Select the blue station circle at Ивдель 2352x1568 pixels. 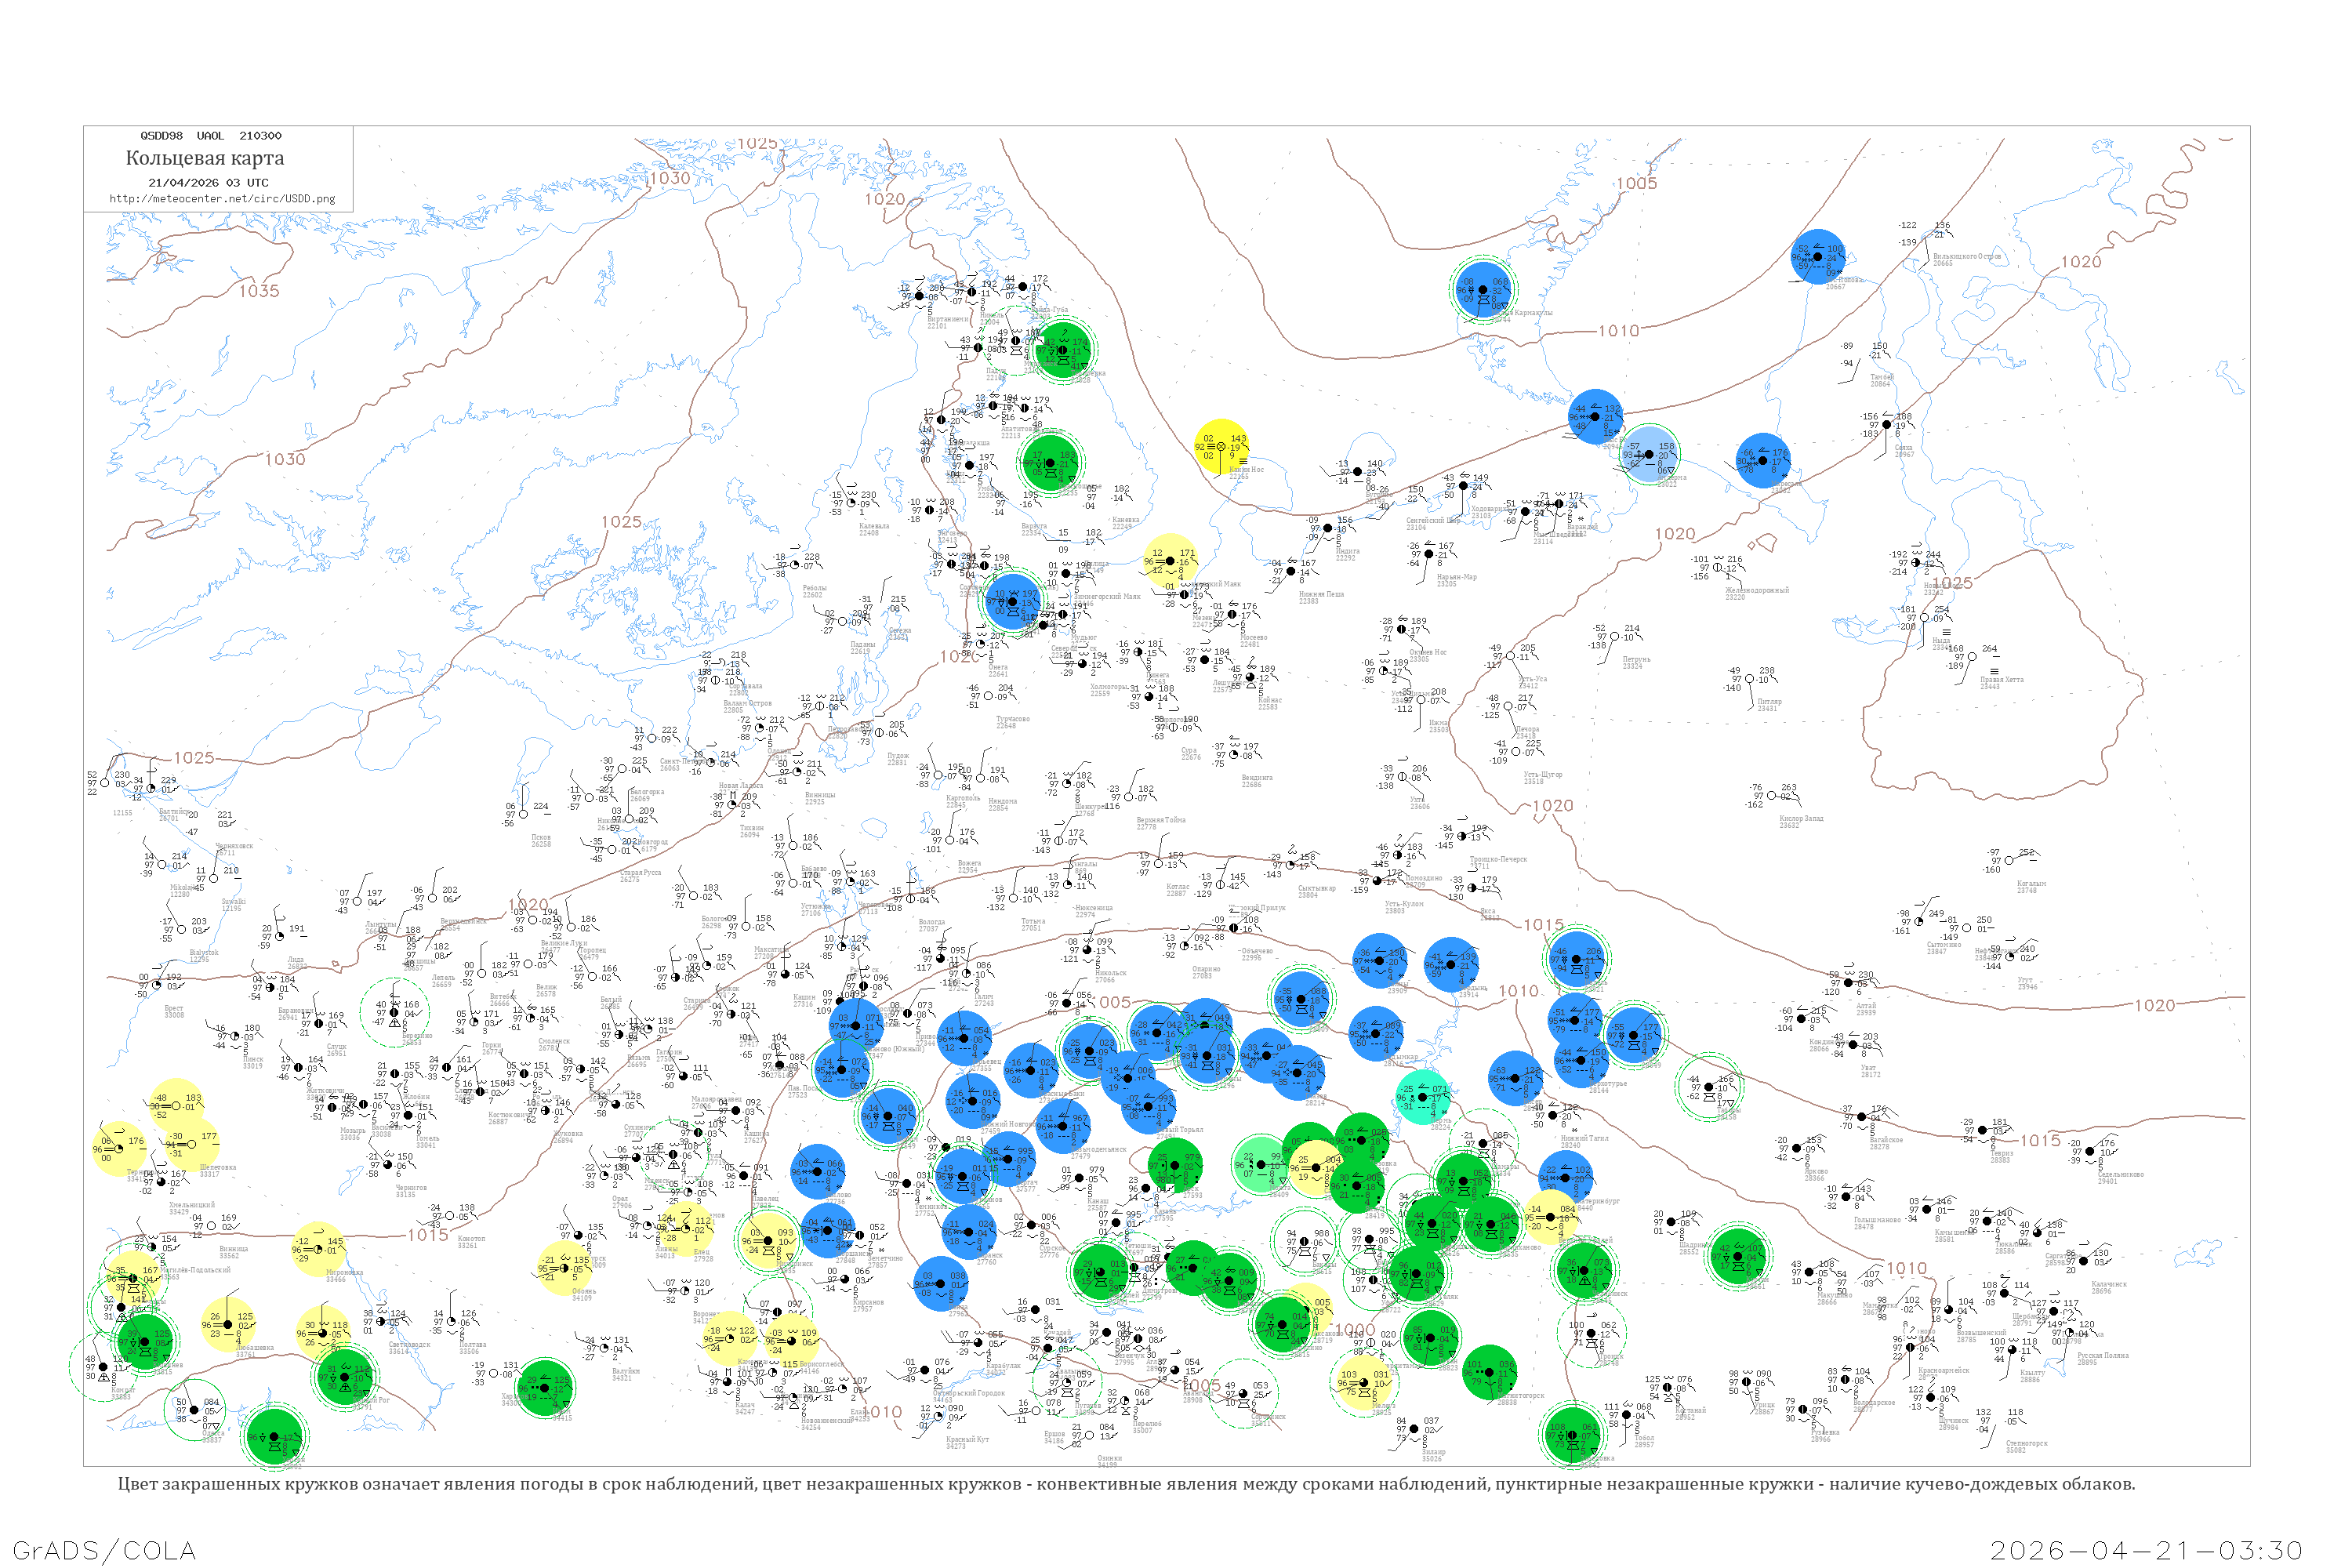[1576, 958]
